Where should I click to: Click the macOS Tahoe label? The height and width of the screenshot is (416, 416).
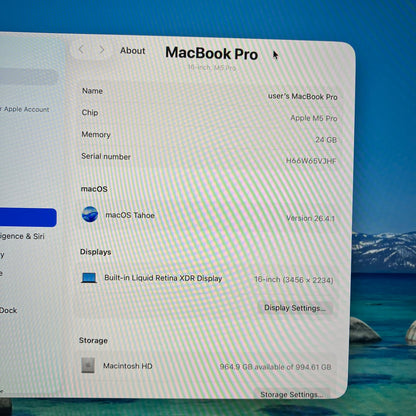(130, 215)
